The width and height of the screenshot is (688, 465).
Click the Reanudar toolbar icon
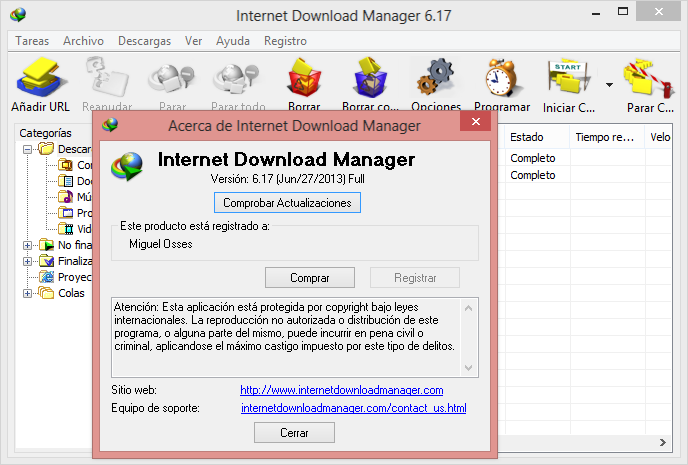(x=107, y=77)
